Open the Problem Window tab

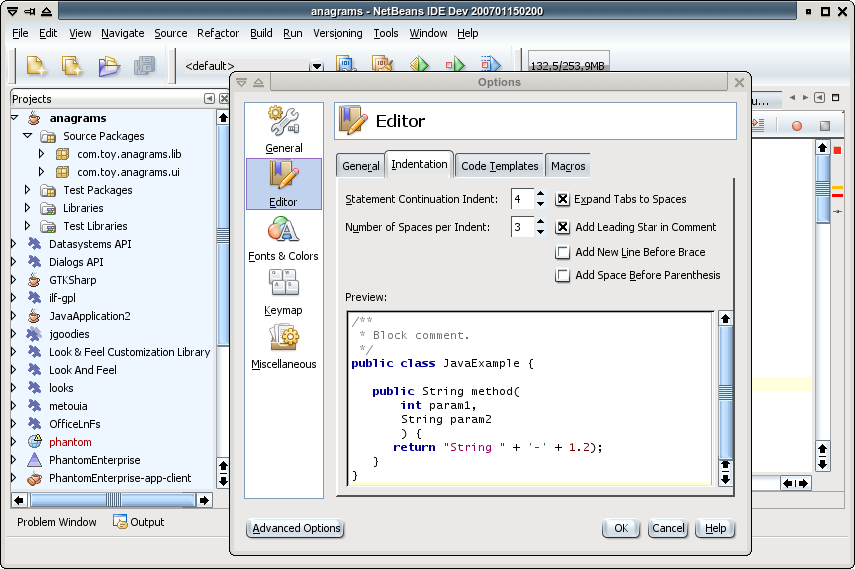(57, 522)
